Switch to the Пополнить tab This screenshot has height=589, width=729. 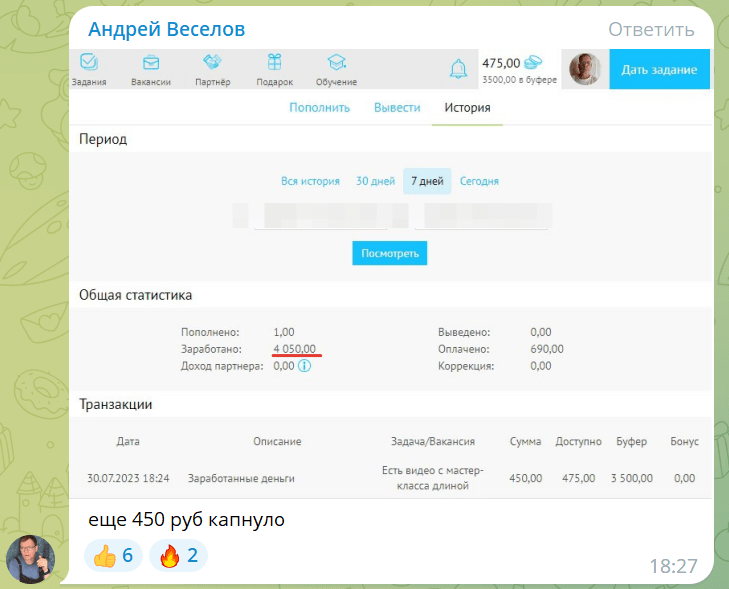(x=319, y=108)
